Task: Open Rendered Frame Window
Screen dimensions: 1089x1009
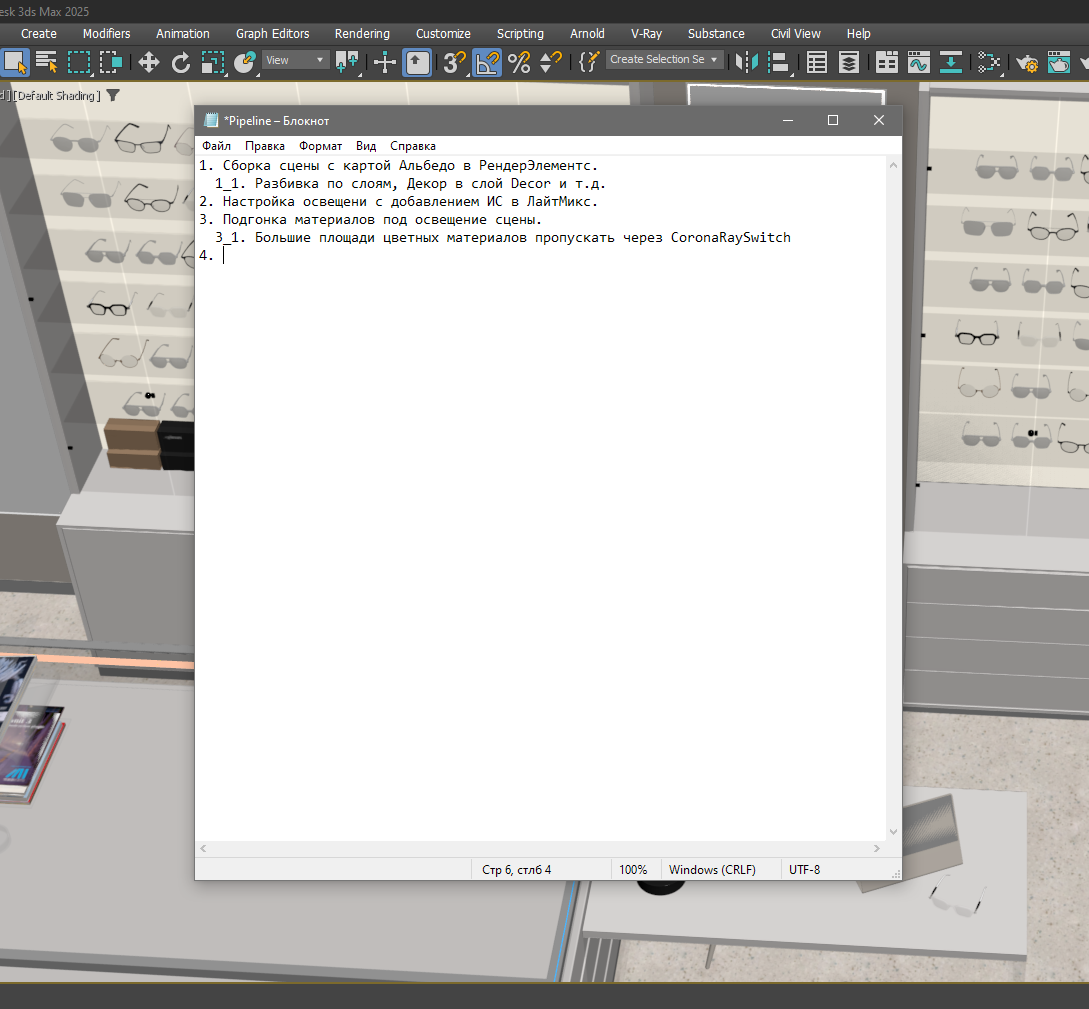Action: [1058, 62]
